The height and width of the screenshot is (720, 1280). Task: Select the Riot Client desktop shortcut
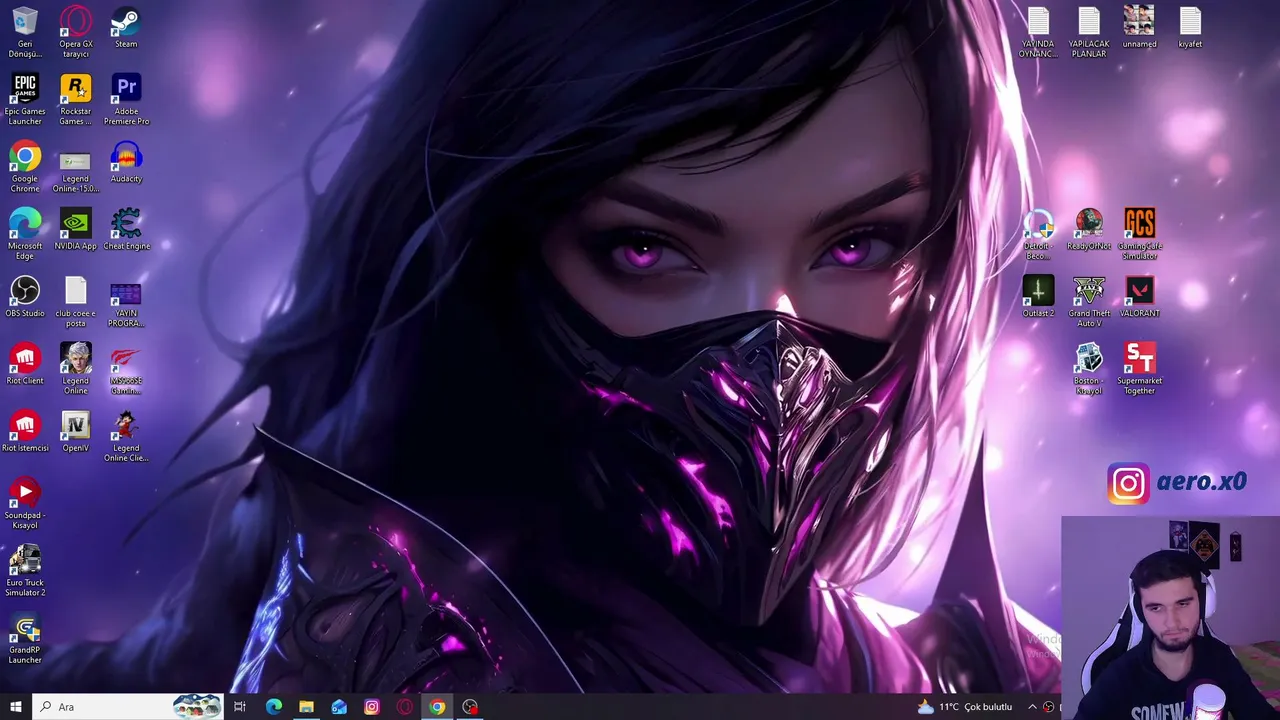coord(25,364)
